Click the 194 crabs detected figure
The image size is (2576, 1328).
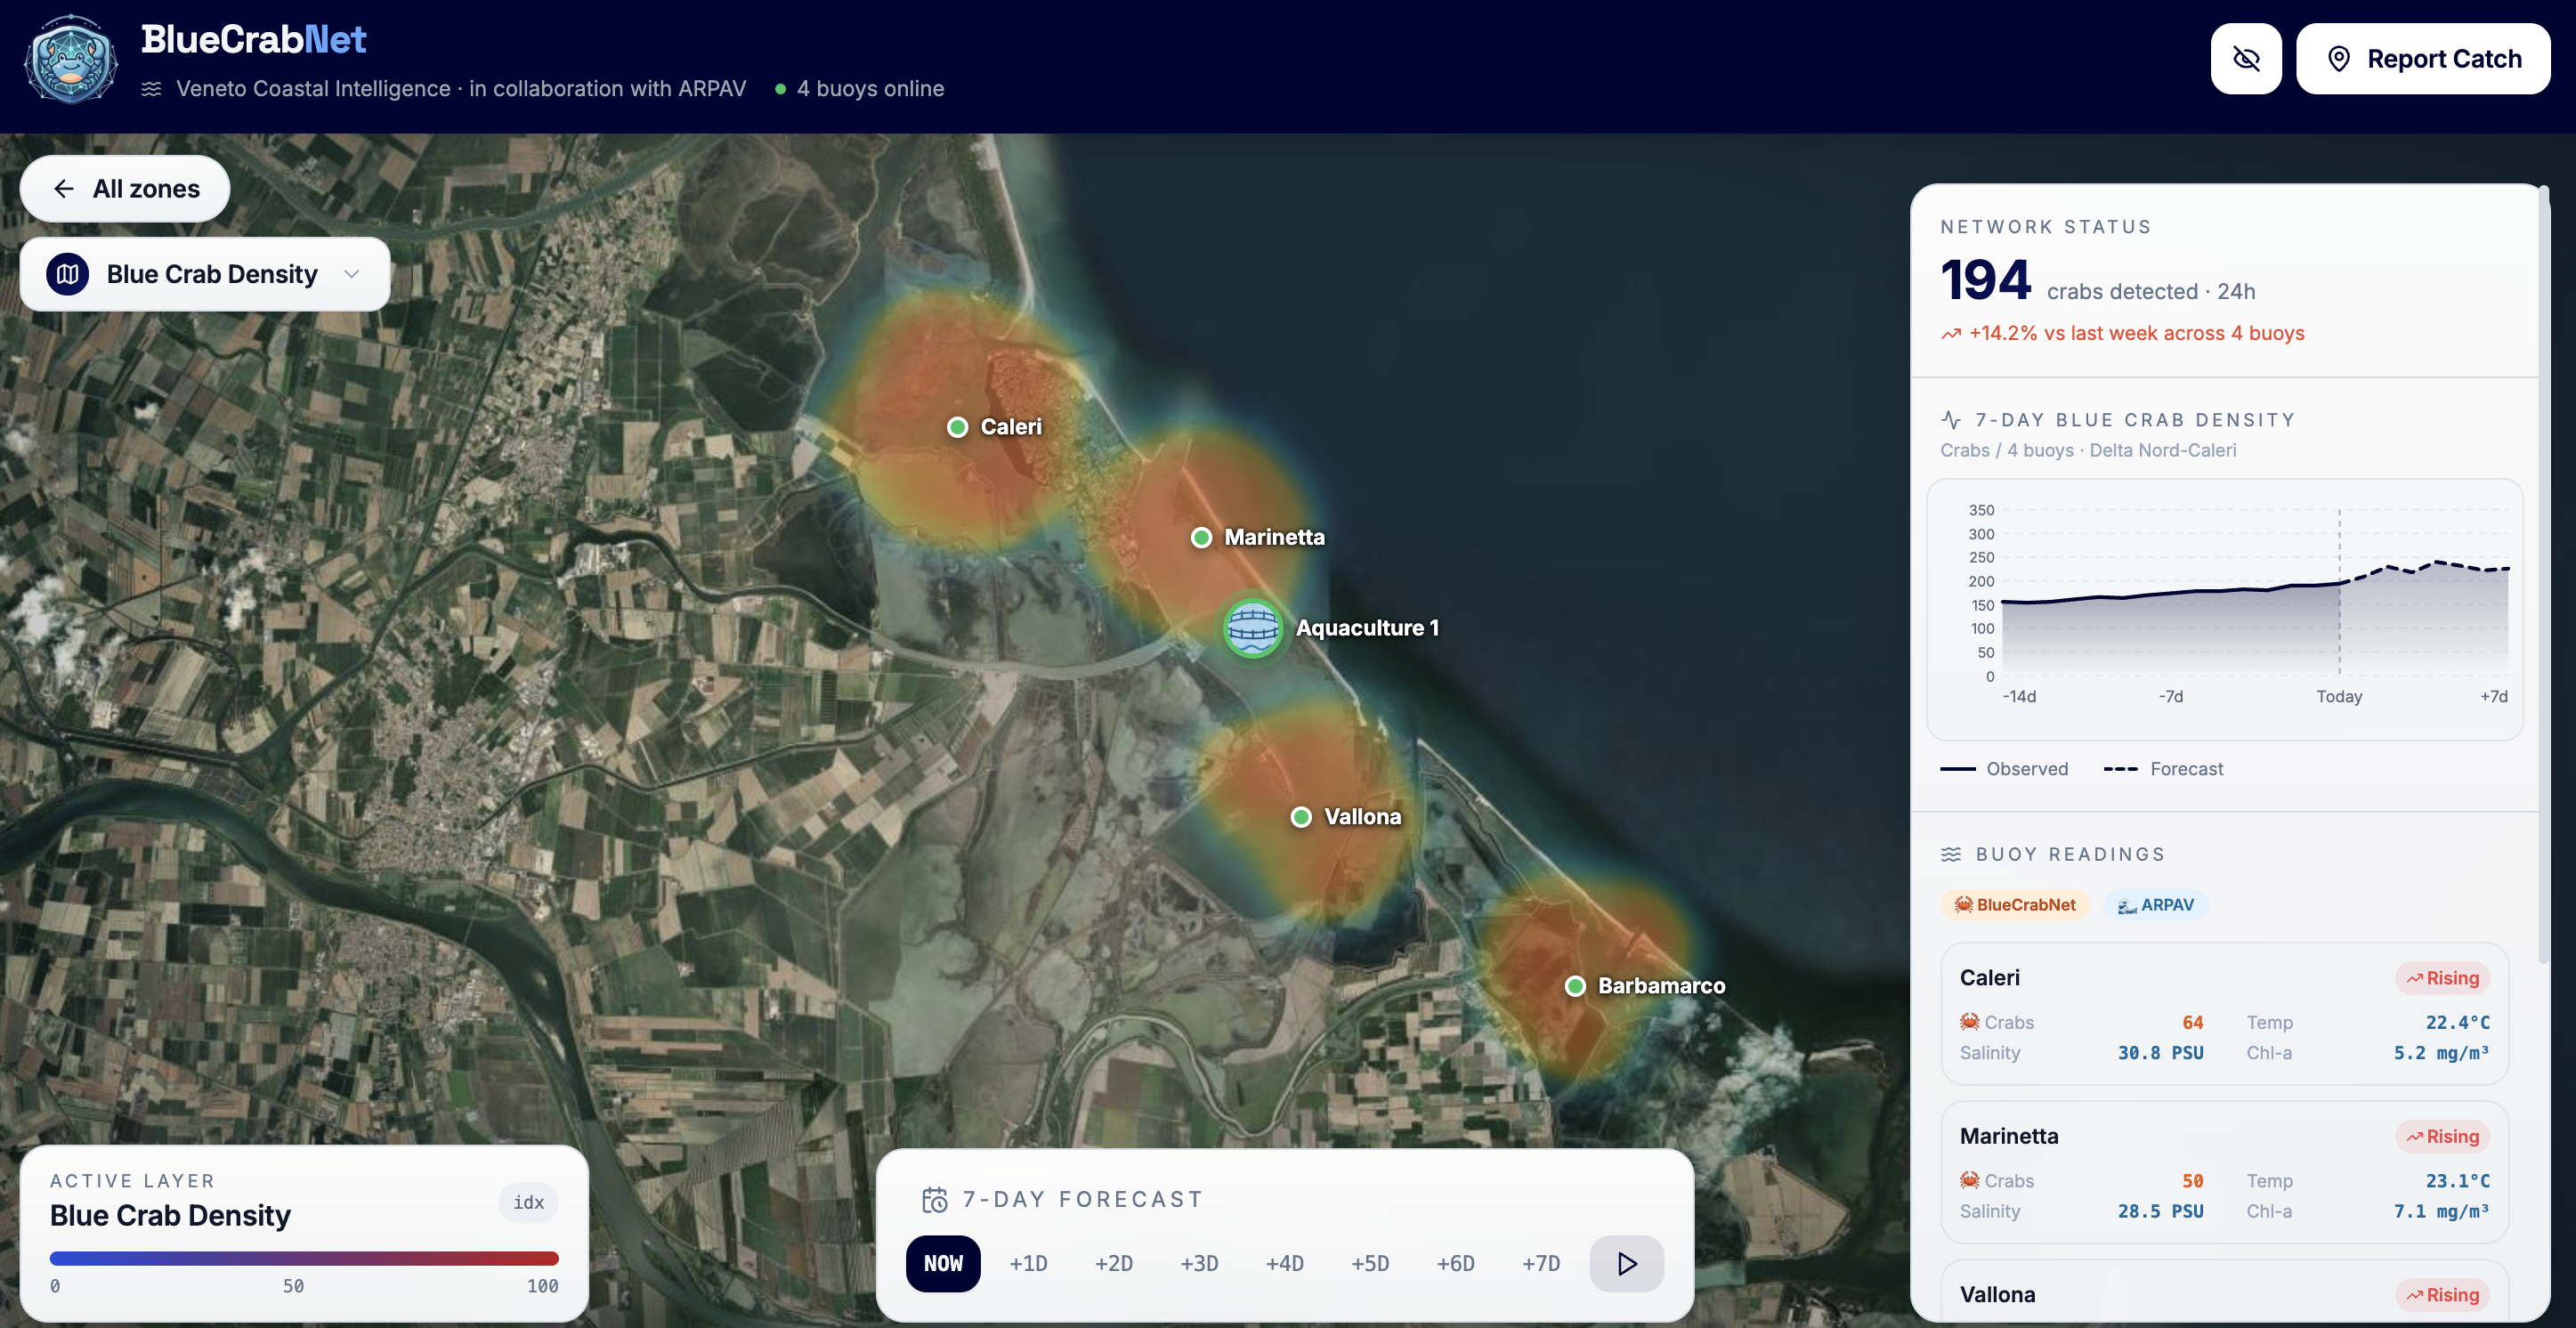[1985, 280]
